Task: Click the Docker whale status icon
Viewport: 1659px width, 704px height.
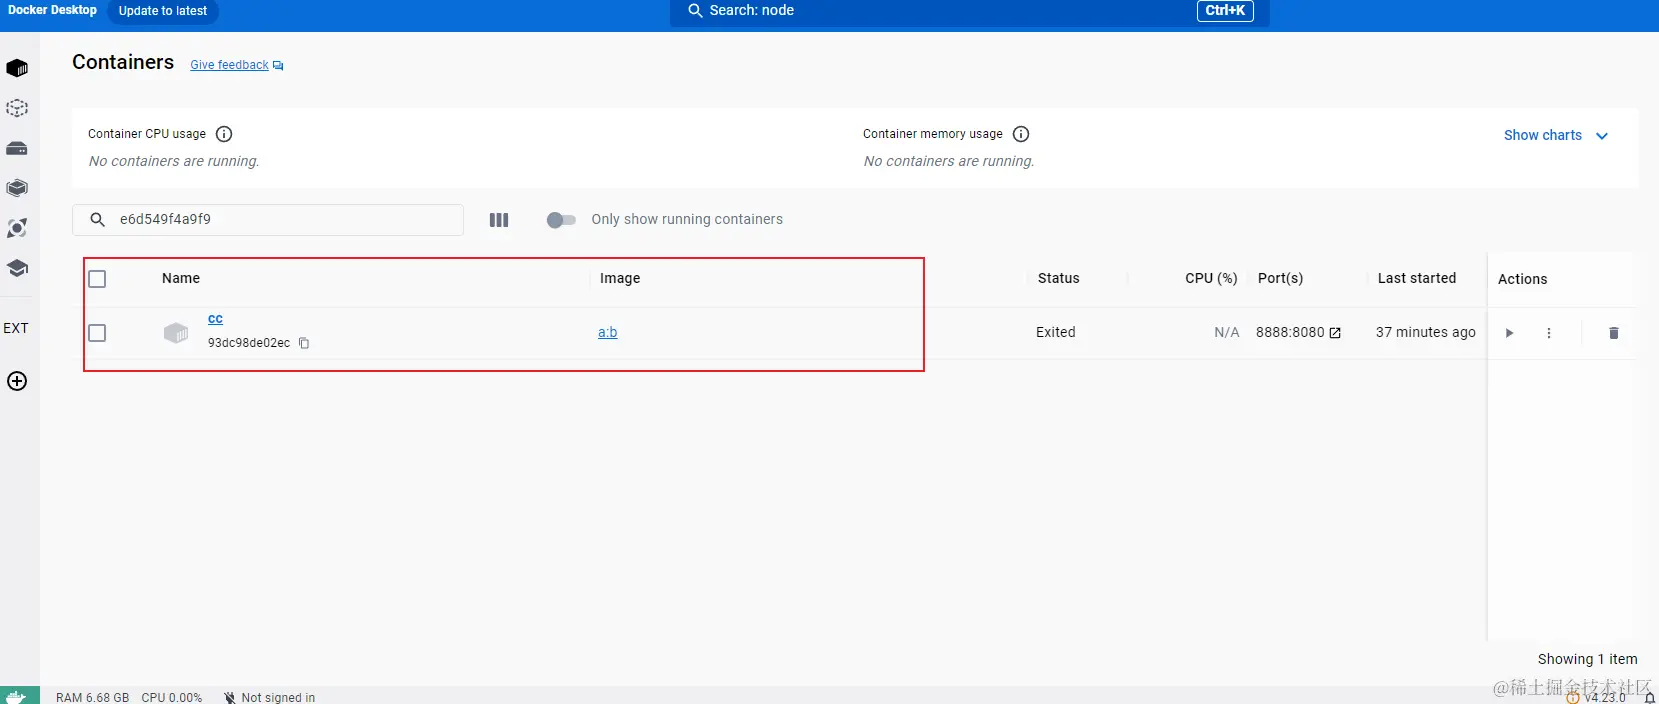Action: click(18, 696)
